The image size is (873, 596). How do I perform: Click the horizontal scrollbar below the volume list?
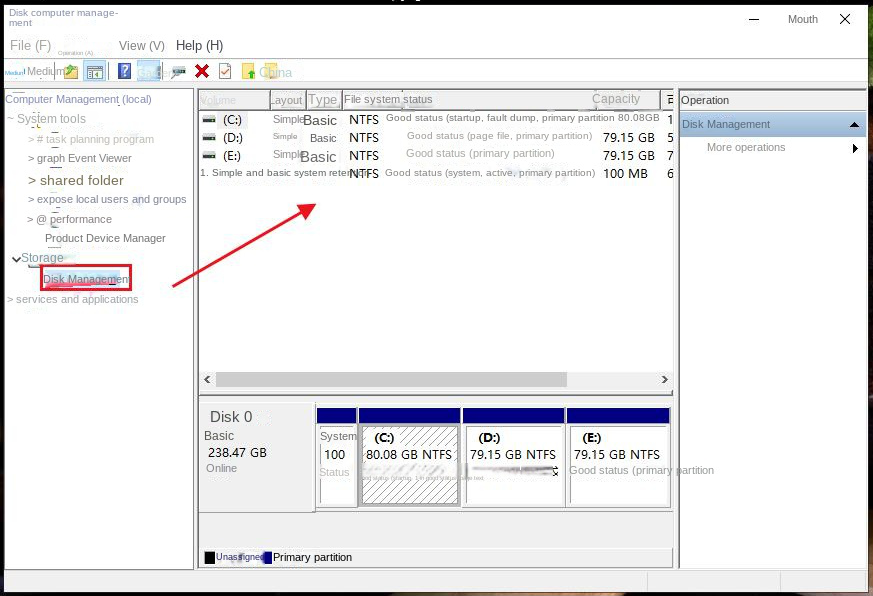click(435, 379)
